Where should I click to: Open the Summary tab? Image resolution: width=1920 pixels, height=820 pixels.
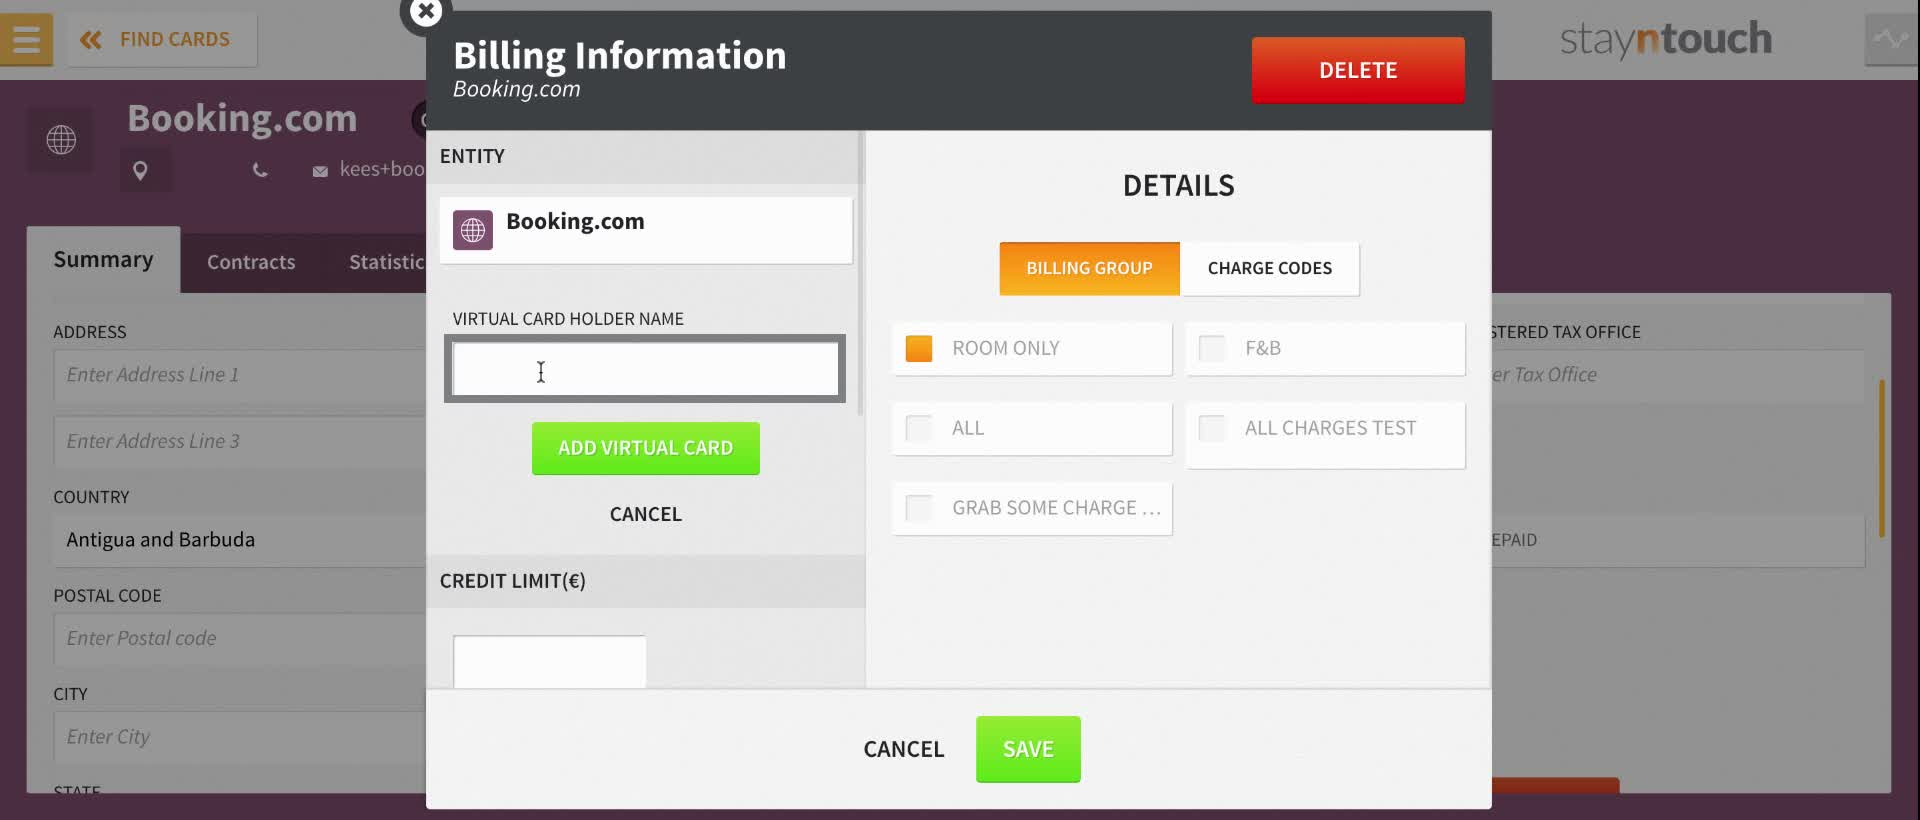103,260
